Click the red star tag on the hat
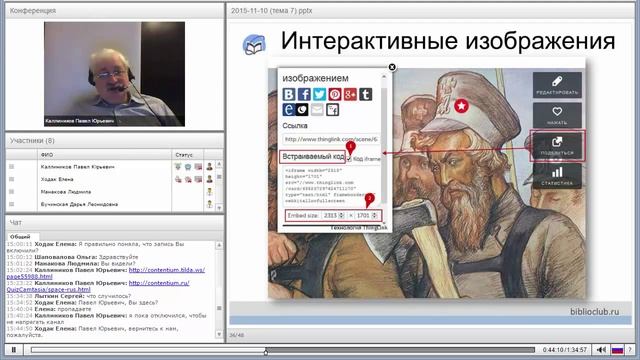640x360 pixels. [x=461, y=106]
